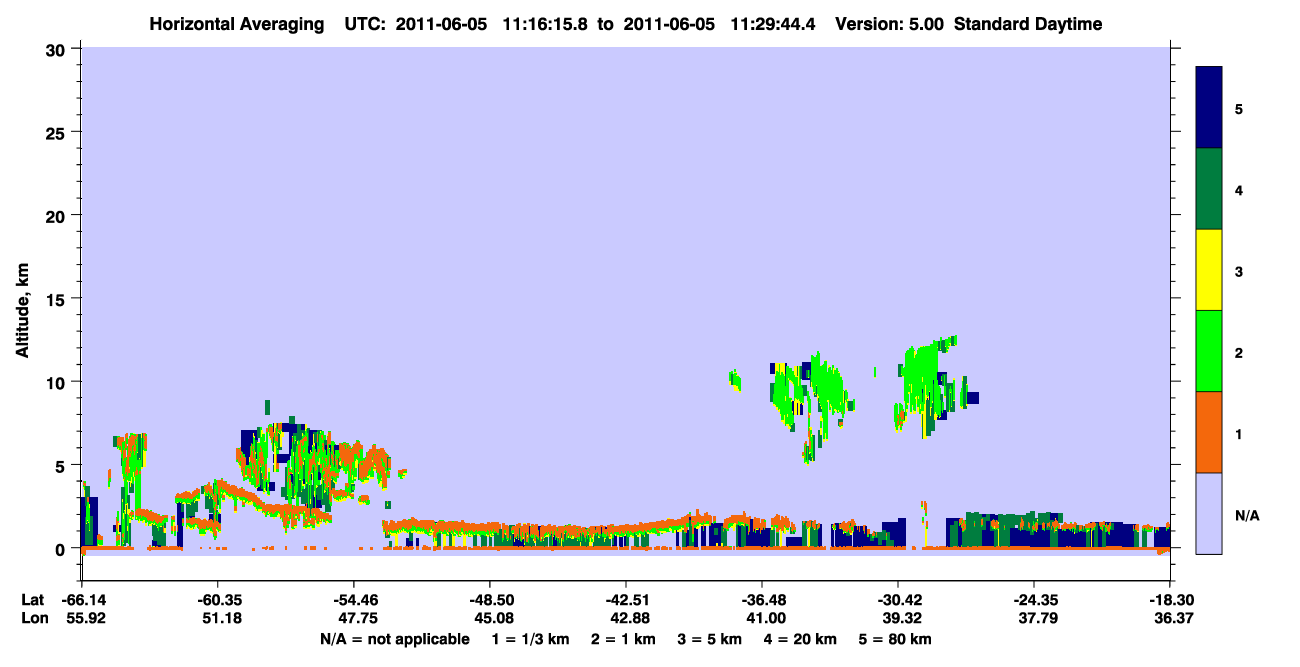Click the dark blue colorbar segment labeled 5
This screenshot has height=667, width=1300.
pos(1209,108)
